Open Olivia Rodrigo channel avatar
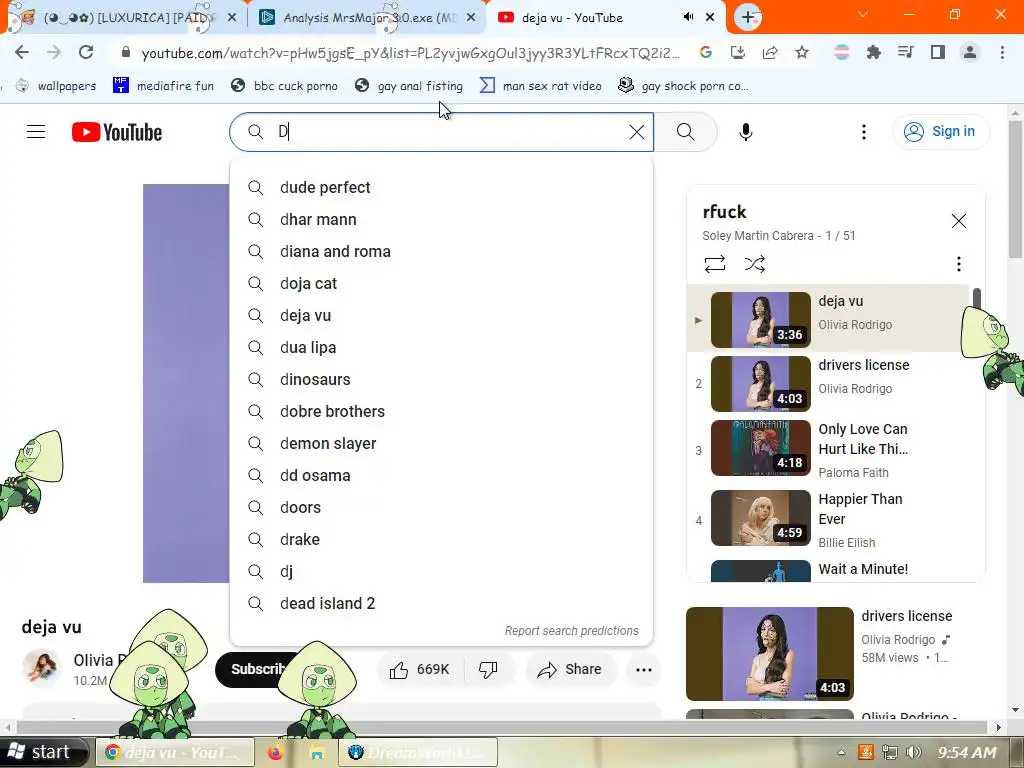The height and width of the screenshot is (768, 1024). (41, 668)
